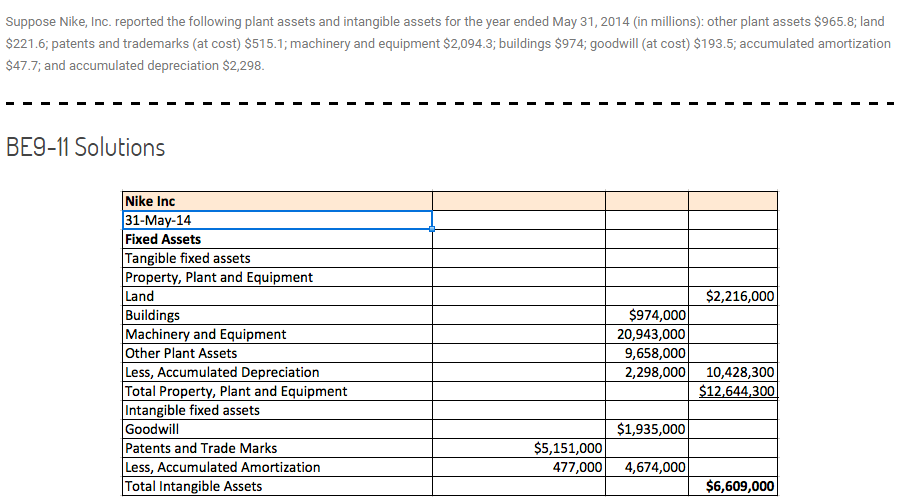Select the Nike Inc header cell
This screenshot has height=501, width=911.
[x=277, y=201]
